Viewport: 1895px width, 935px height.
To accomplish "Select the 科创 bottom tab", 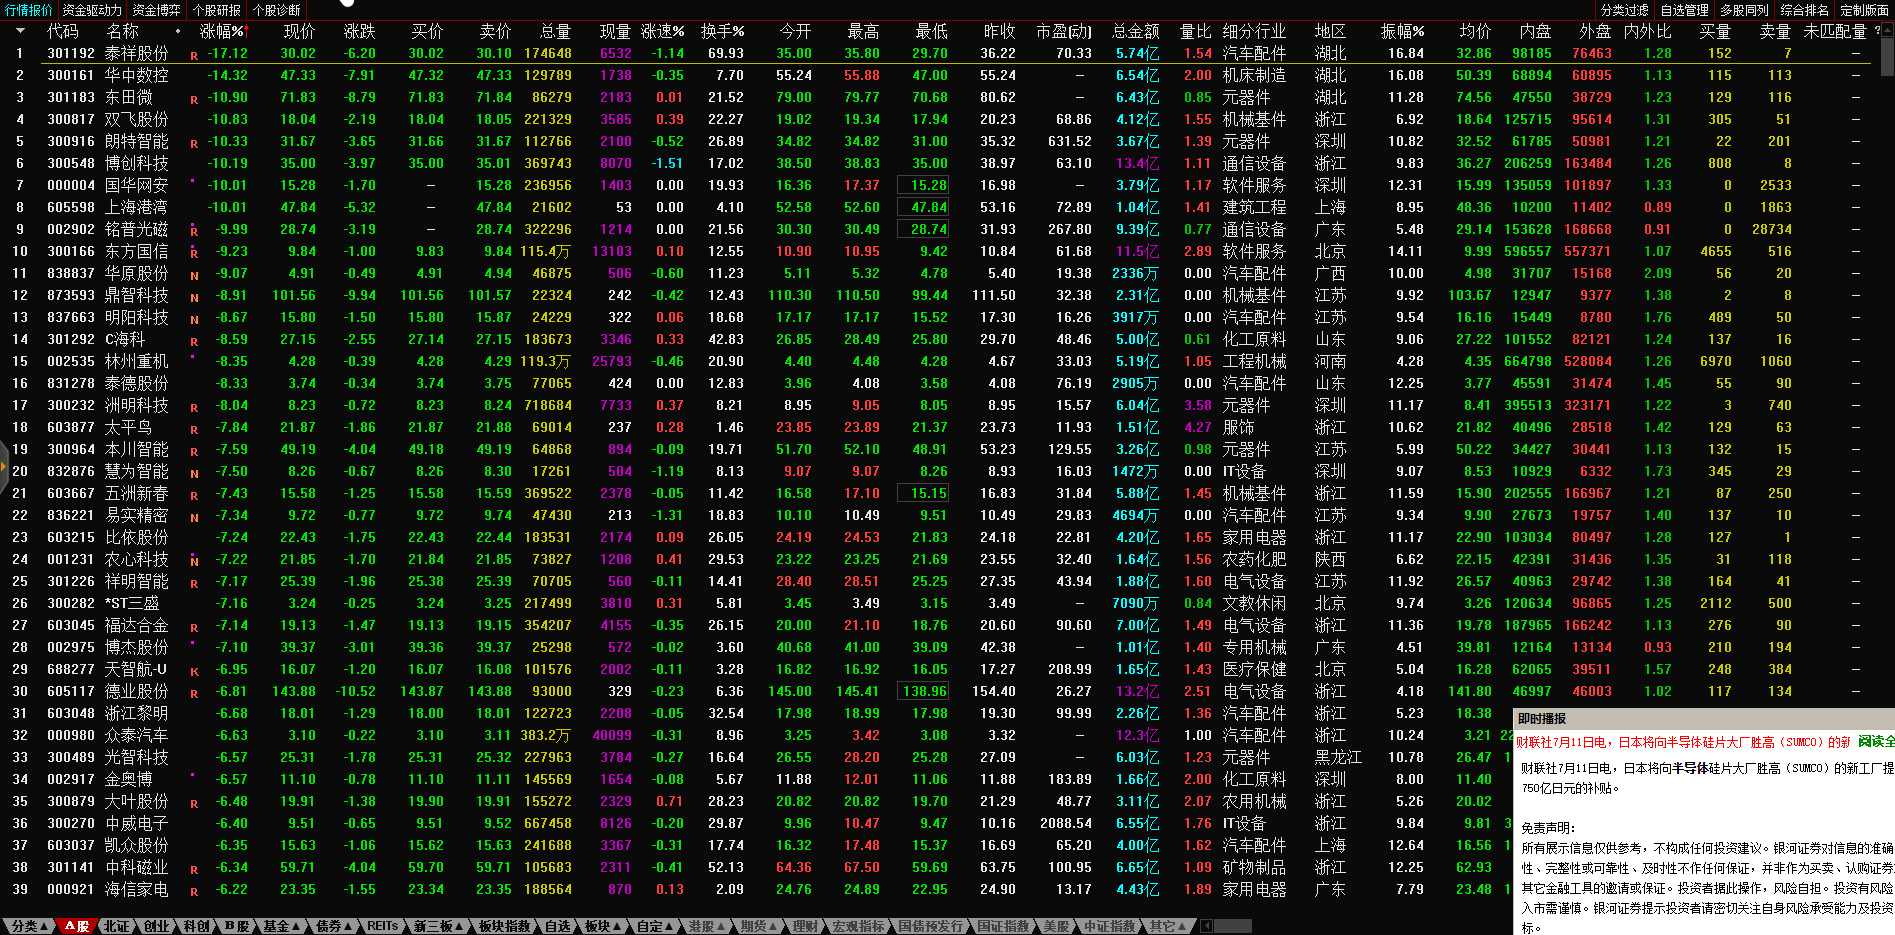I will (197, 926).
